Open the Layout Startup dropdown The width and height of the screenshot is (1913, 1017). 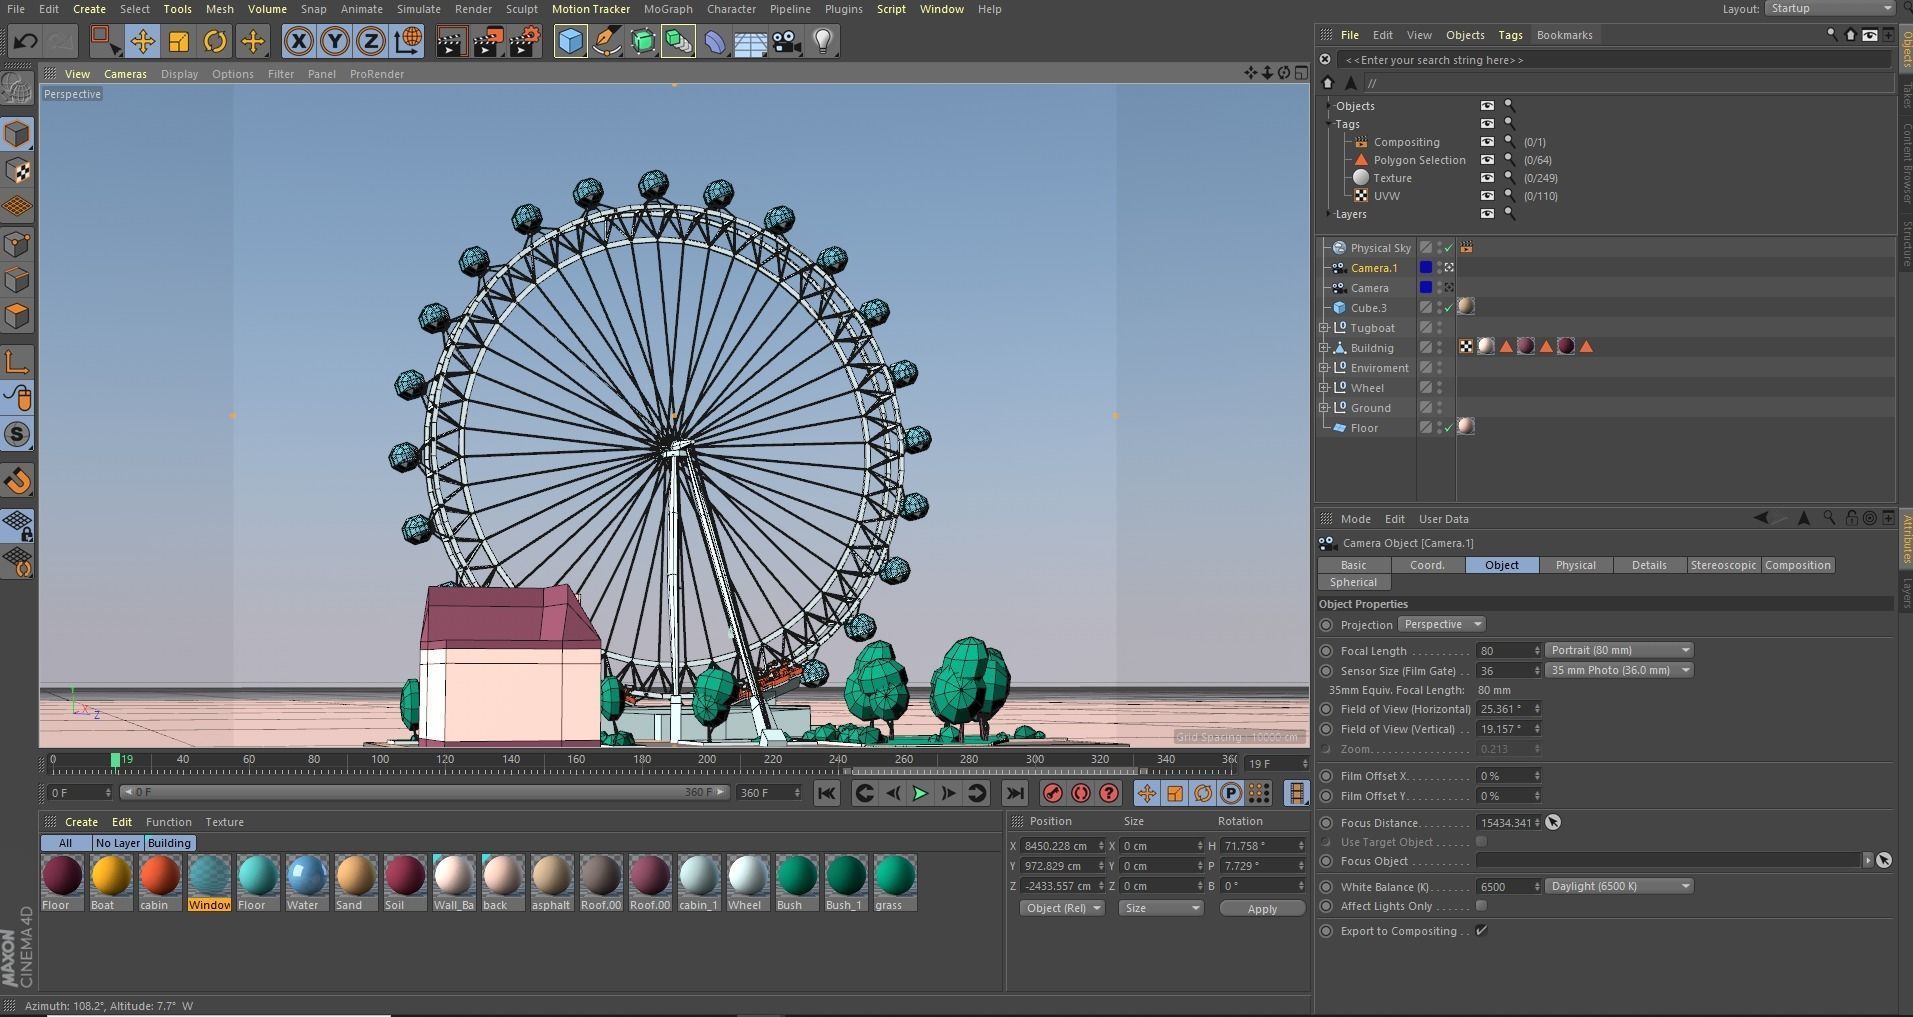[1829, 8]
